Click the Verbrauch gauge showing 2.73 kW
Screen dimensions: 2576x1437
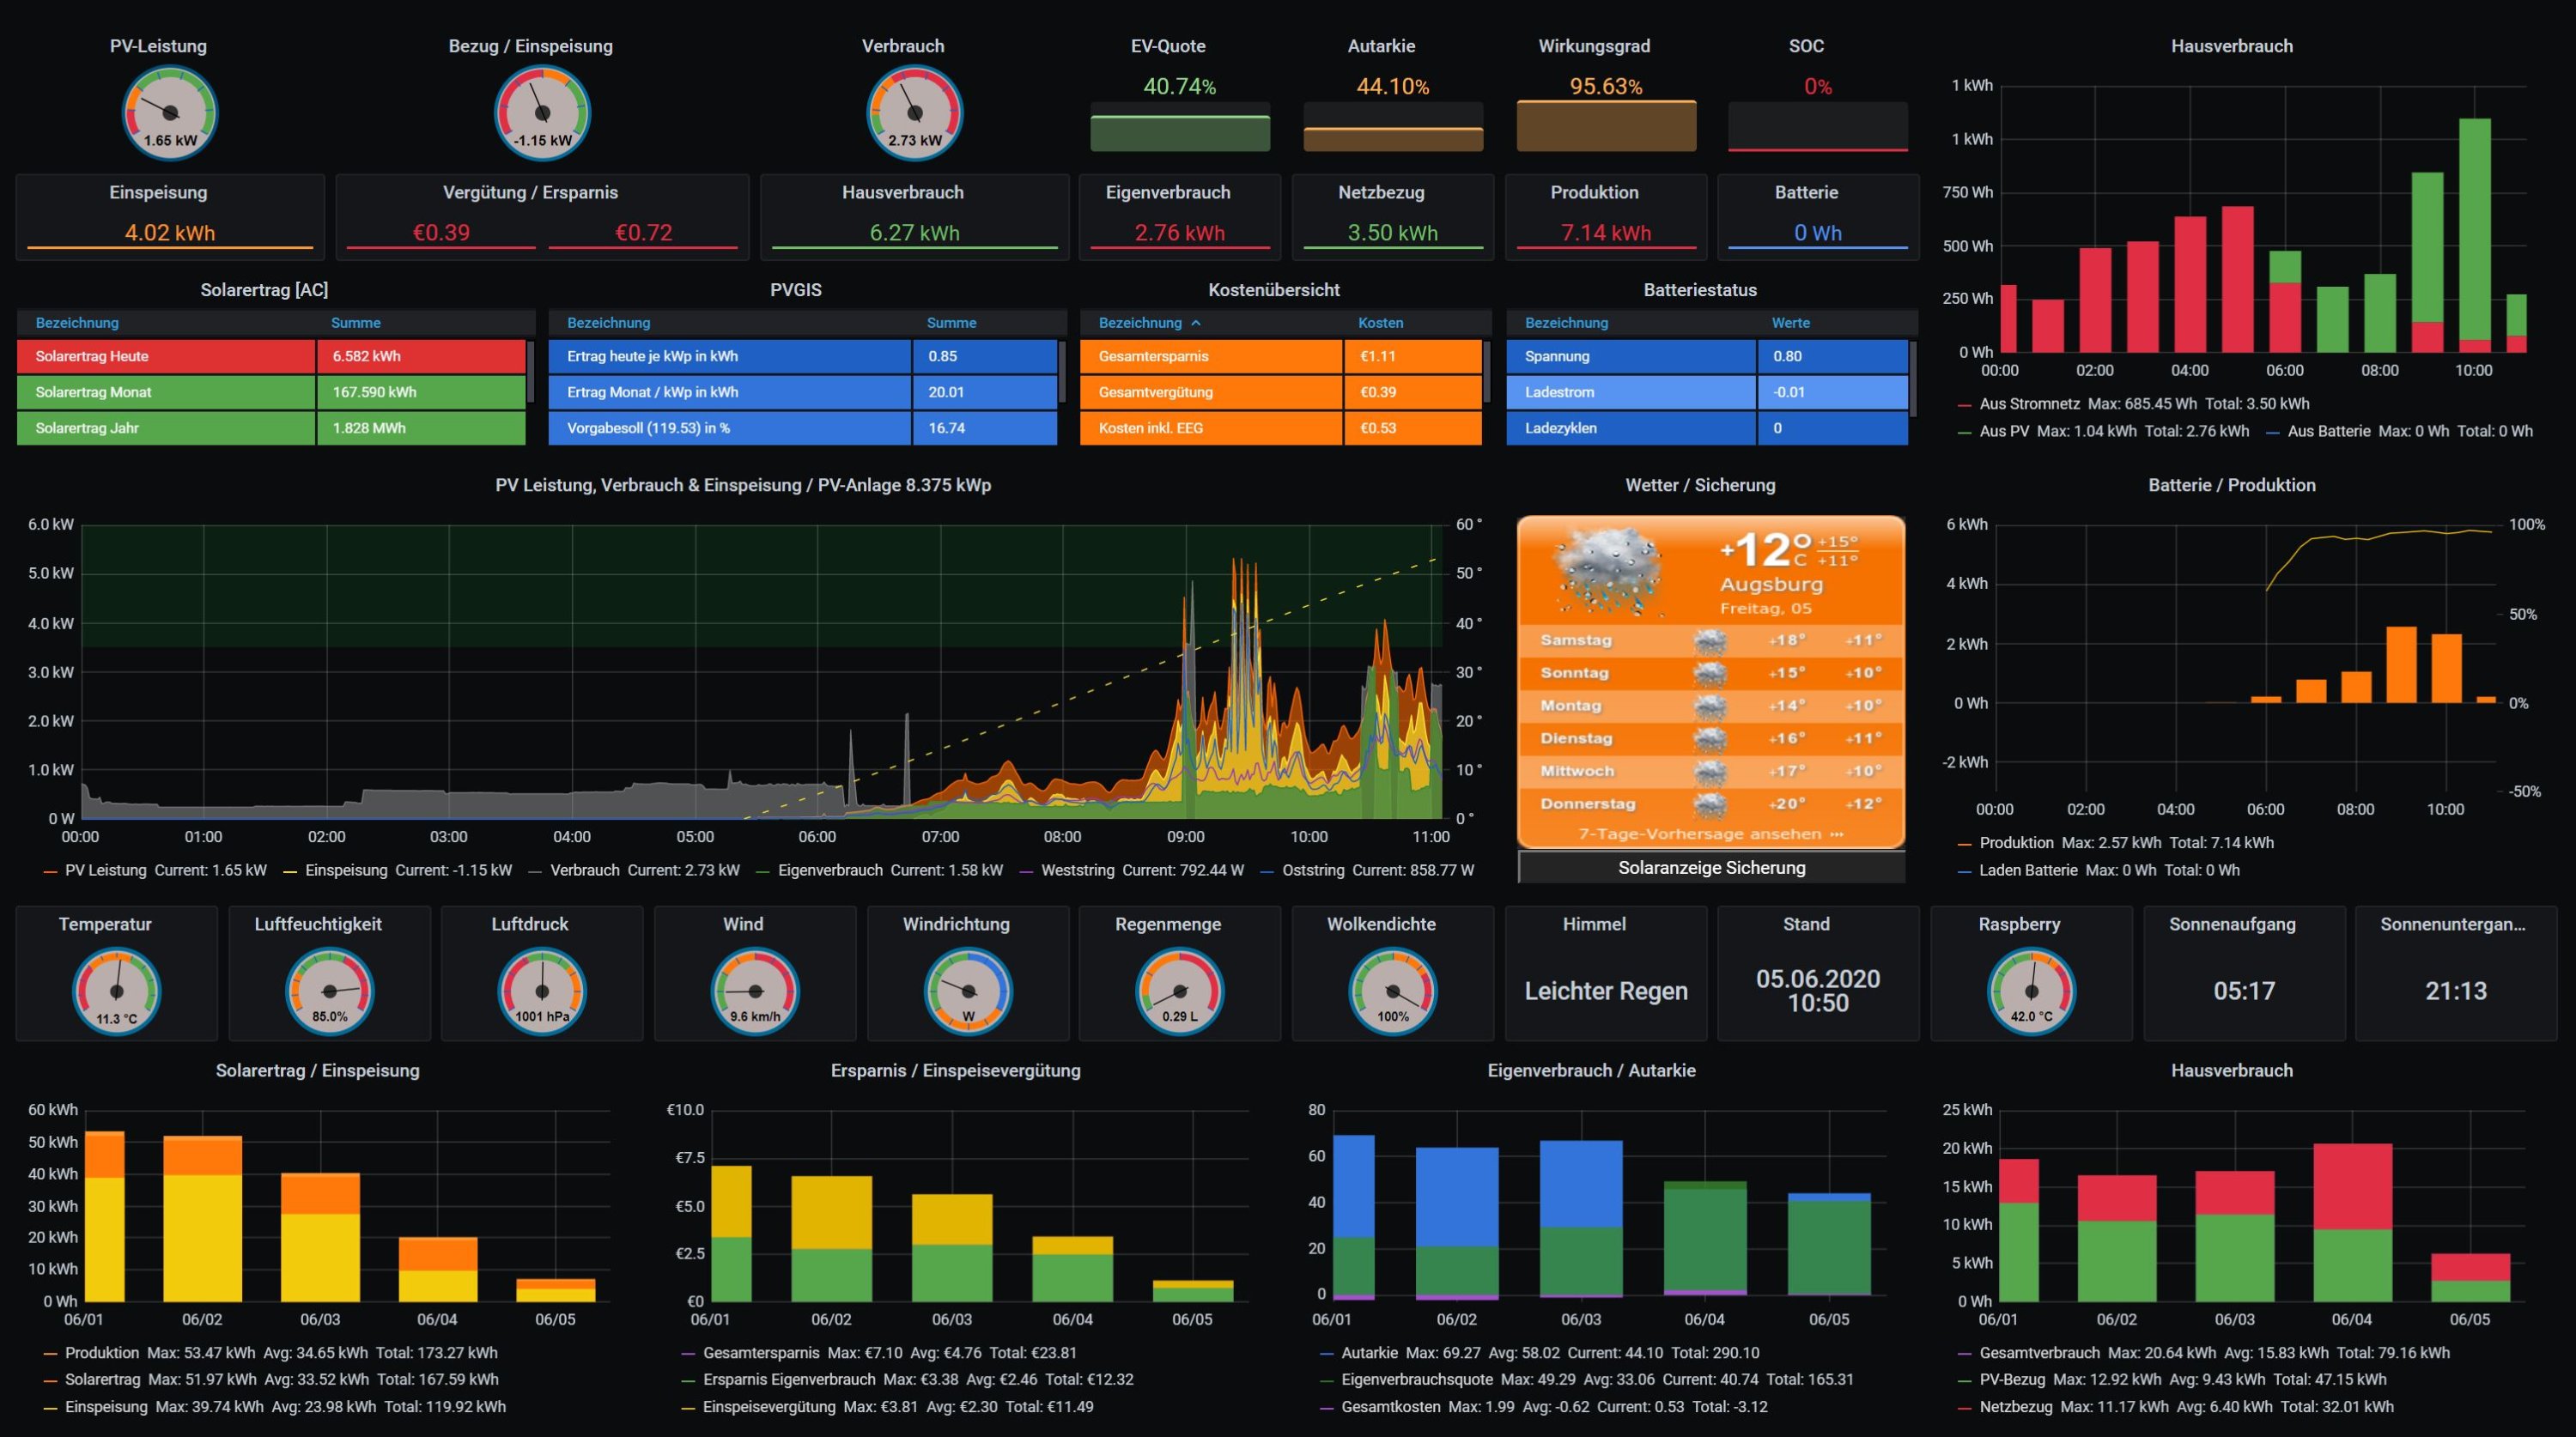914,113
